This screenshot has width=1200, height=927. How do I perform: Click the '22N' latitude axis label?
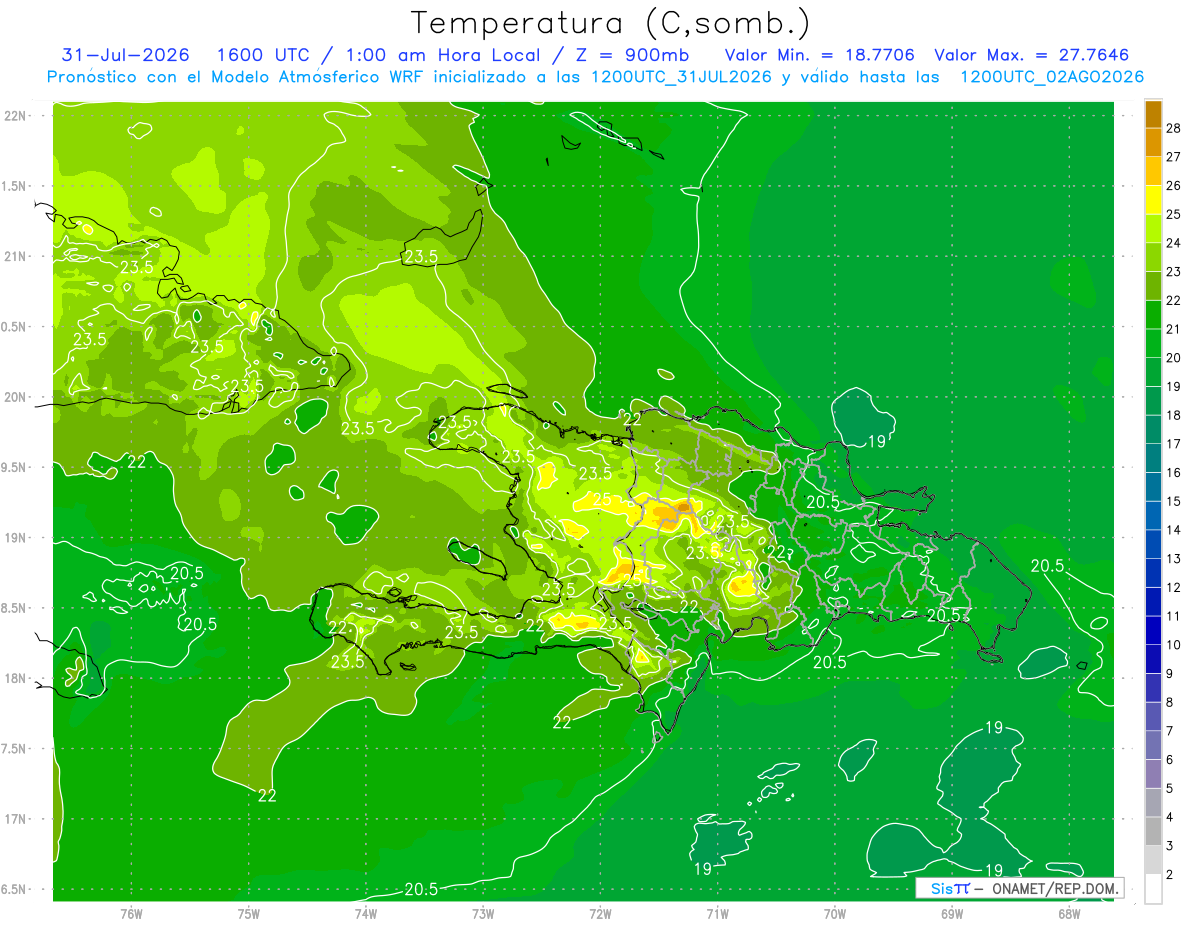click(x=15, y=115)
